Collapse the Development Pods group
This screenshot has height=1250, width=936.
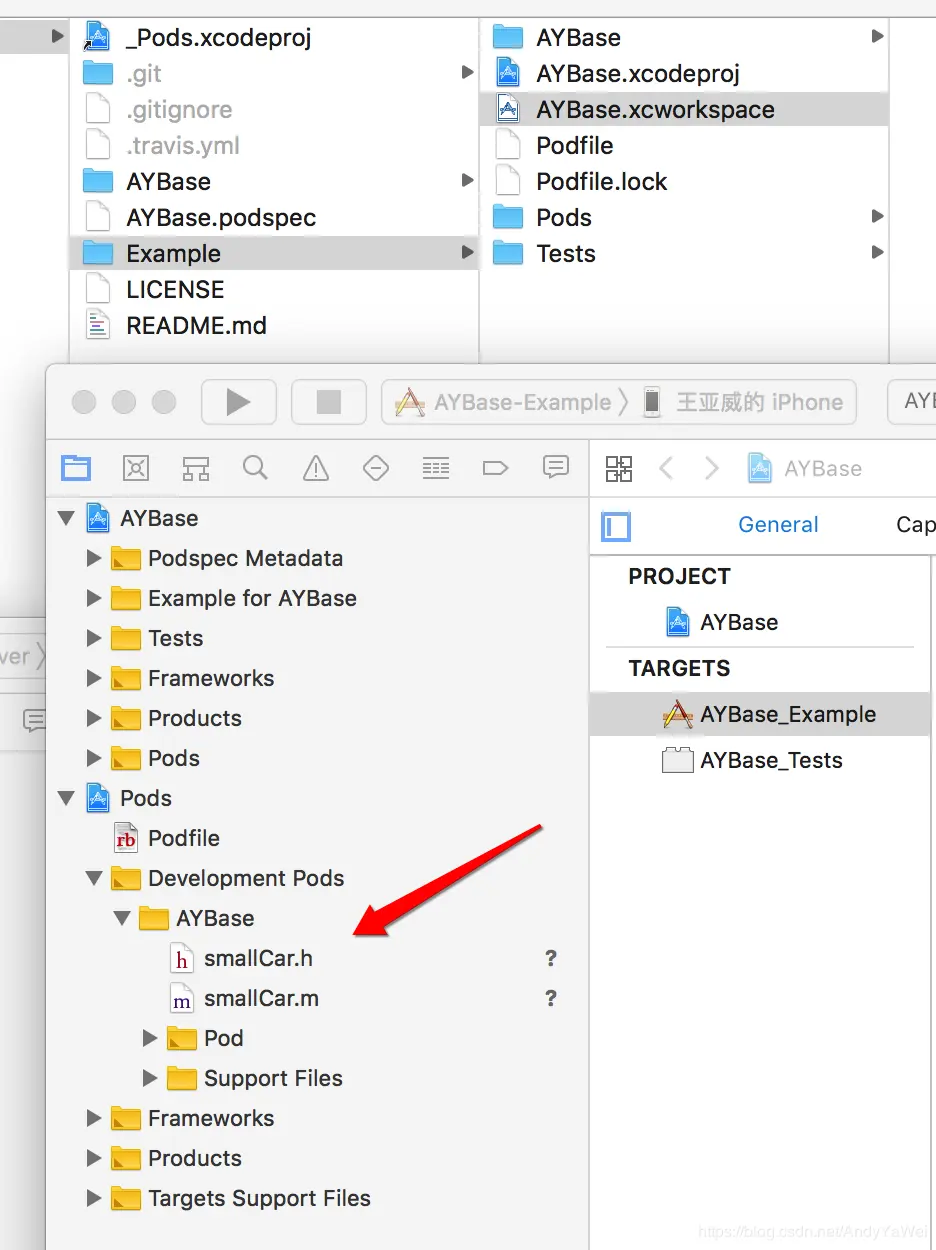[95, 878]
